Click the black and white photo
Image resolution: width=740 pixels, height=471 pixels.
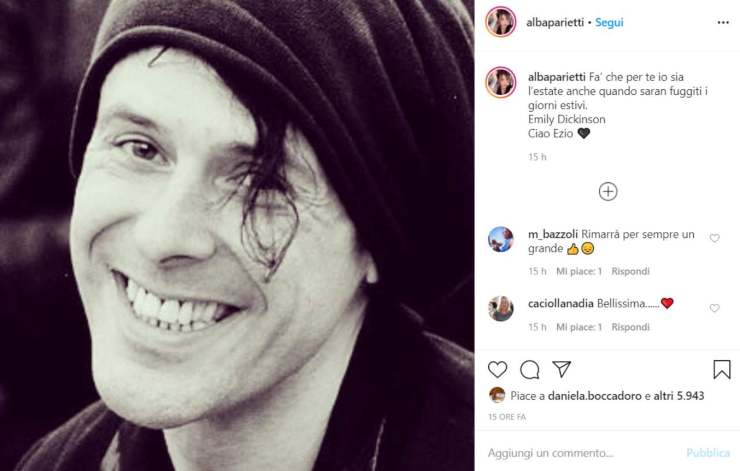coord(237,235)
